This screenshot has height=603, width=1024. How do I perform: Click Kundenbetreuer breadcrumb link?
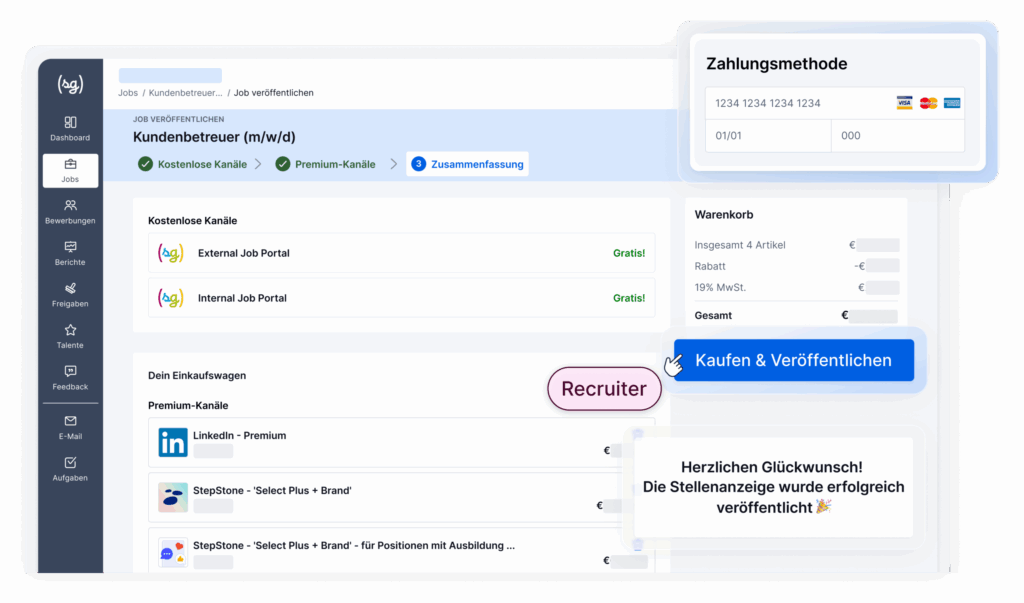185,93
